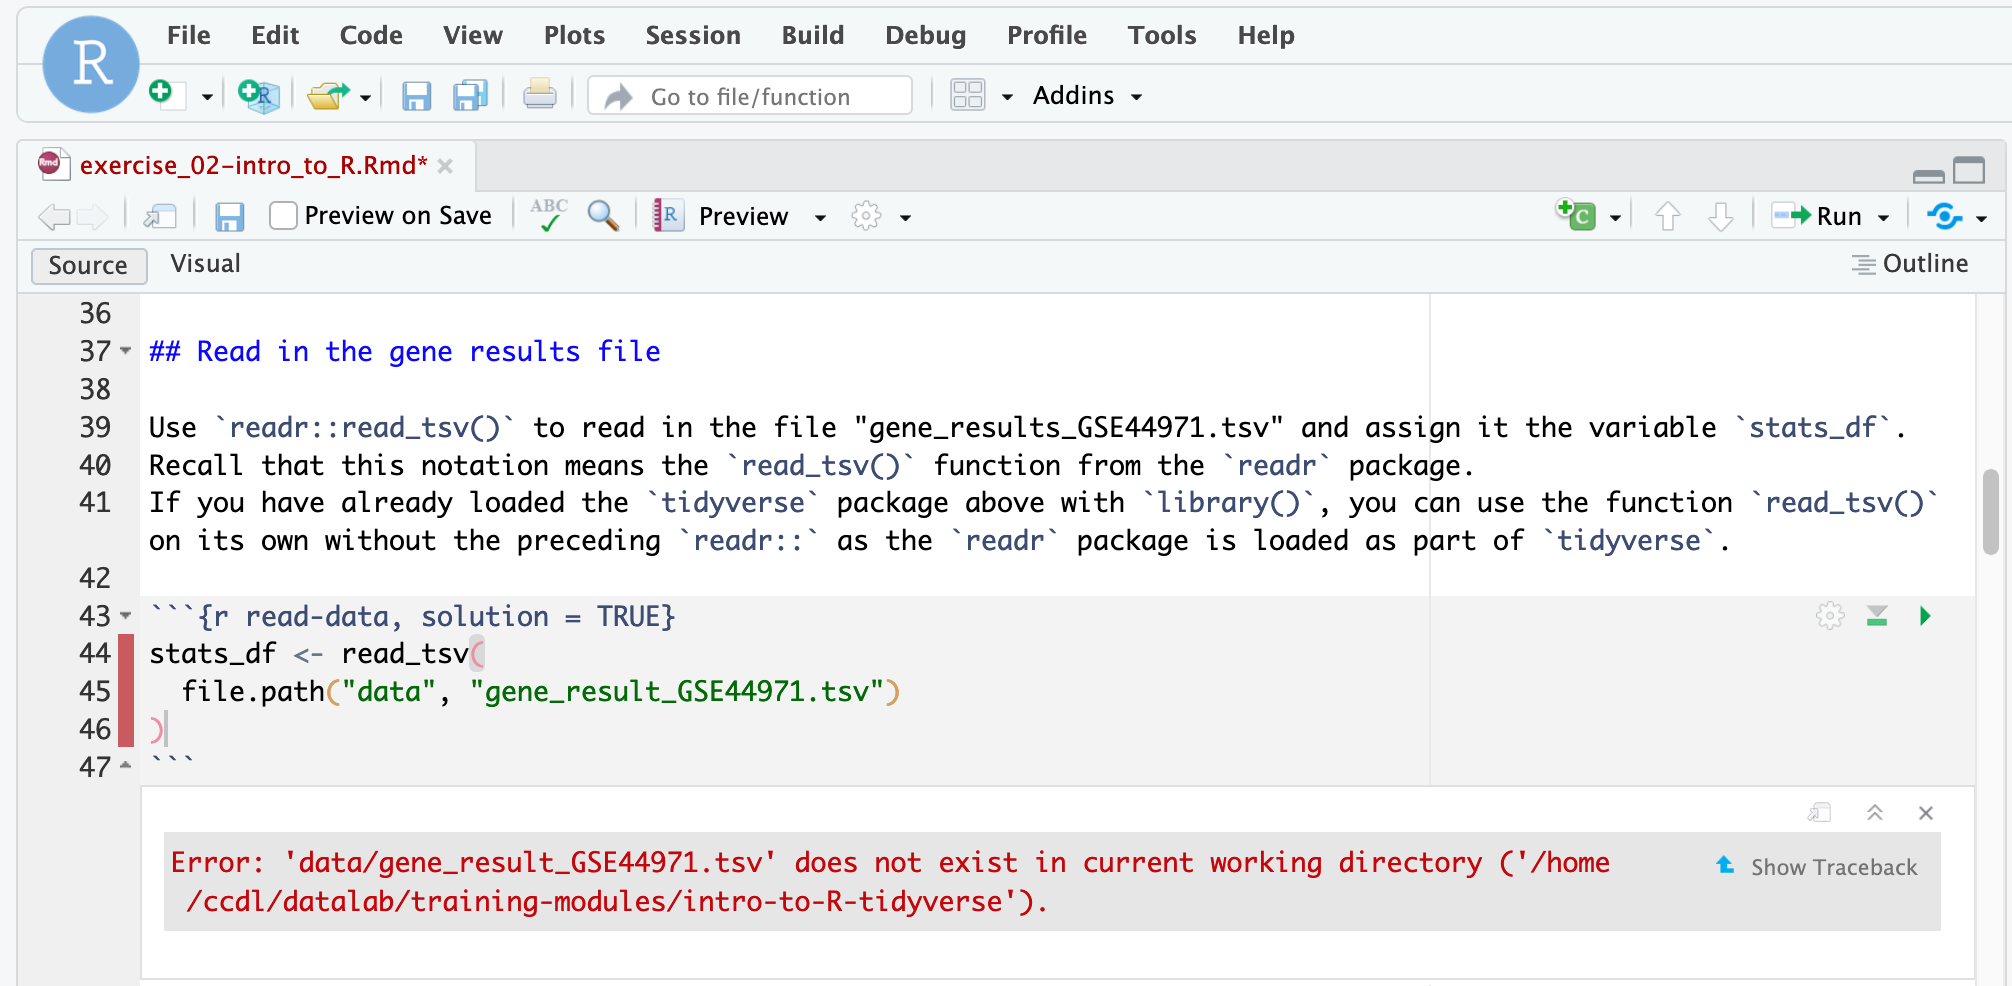Image resolution: width=2012 pixels, height=986 pixels.
Task: Pop out chunk output in new window
Action: [x=1820, y=813]
